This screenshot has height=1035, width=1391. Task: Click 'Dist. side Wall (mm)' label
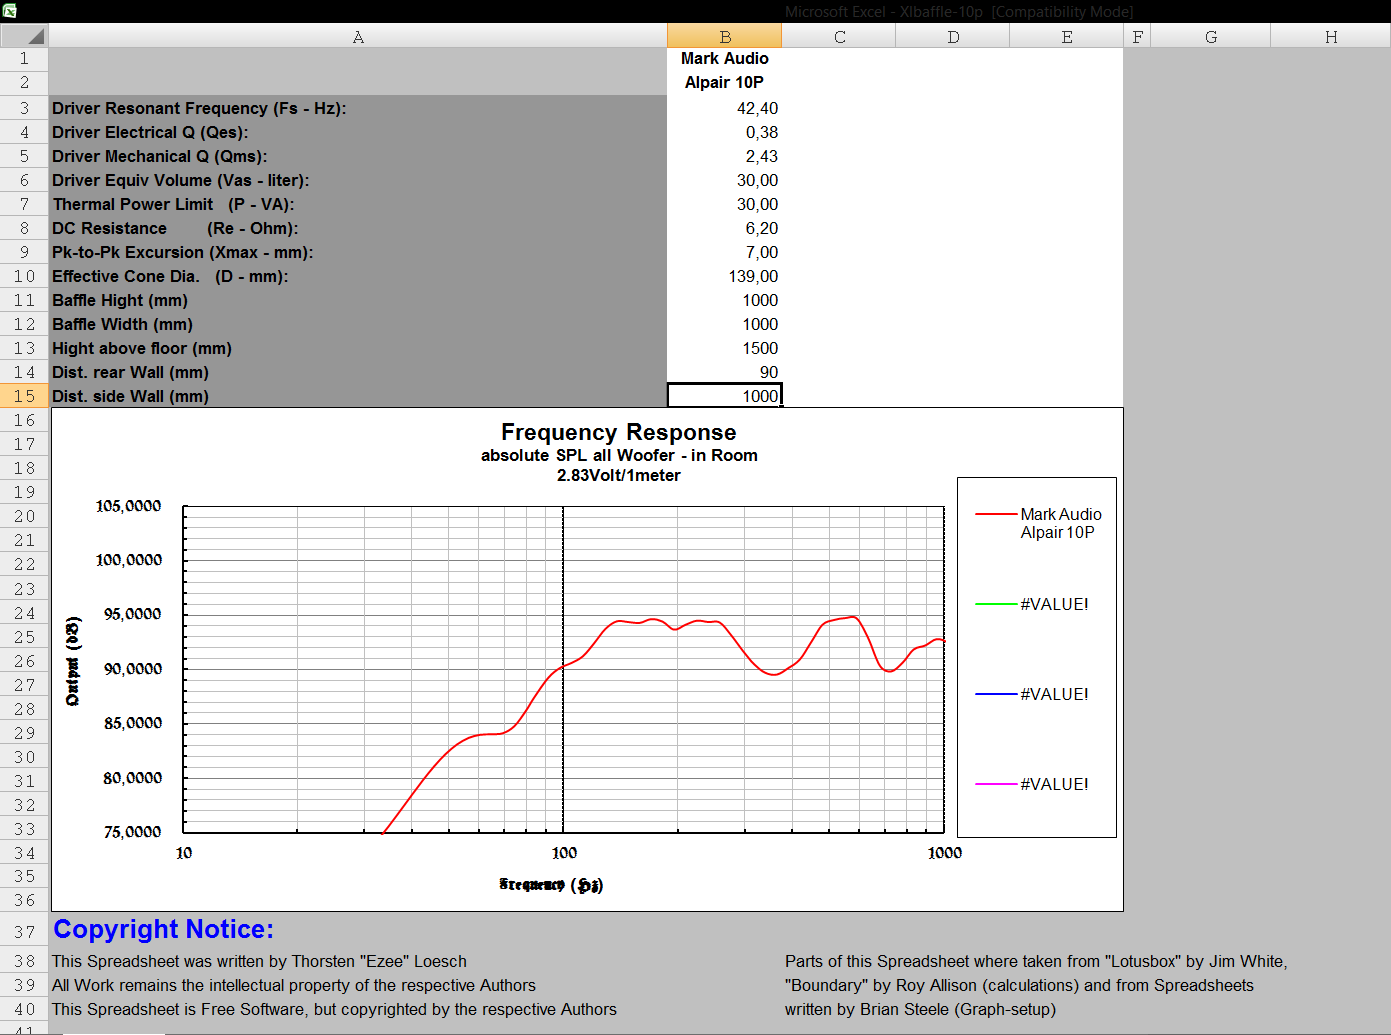[x=130, y=396]
